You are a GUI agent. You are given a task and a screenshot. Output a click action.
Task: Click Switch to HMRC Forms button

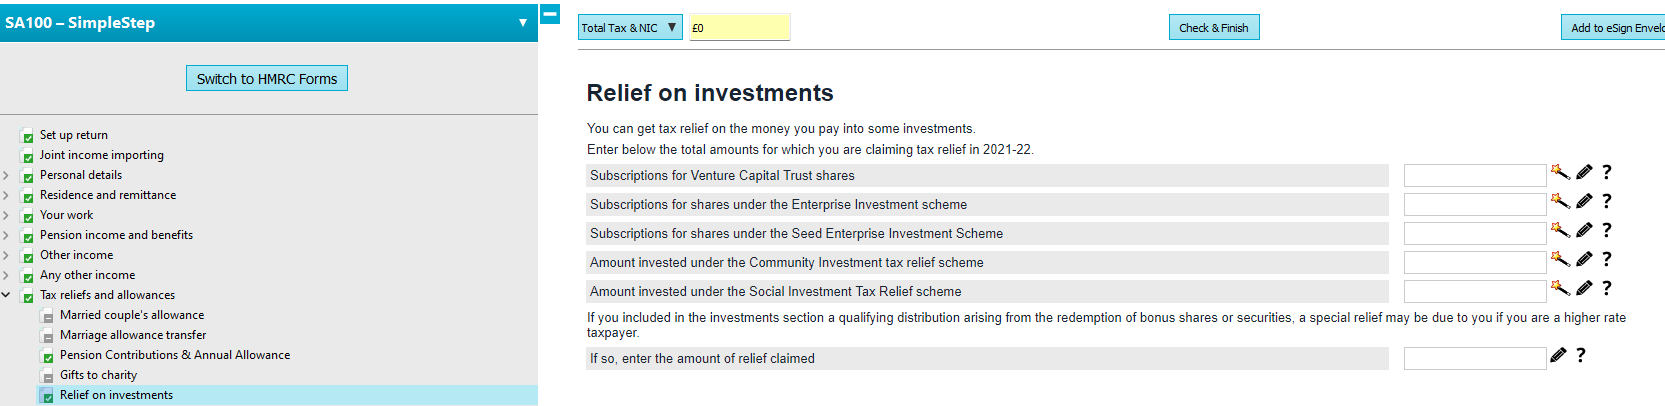[x=267, y=79]
